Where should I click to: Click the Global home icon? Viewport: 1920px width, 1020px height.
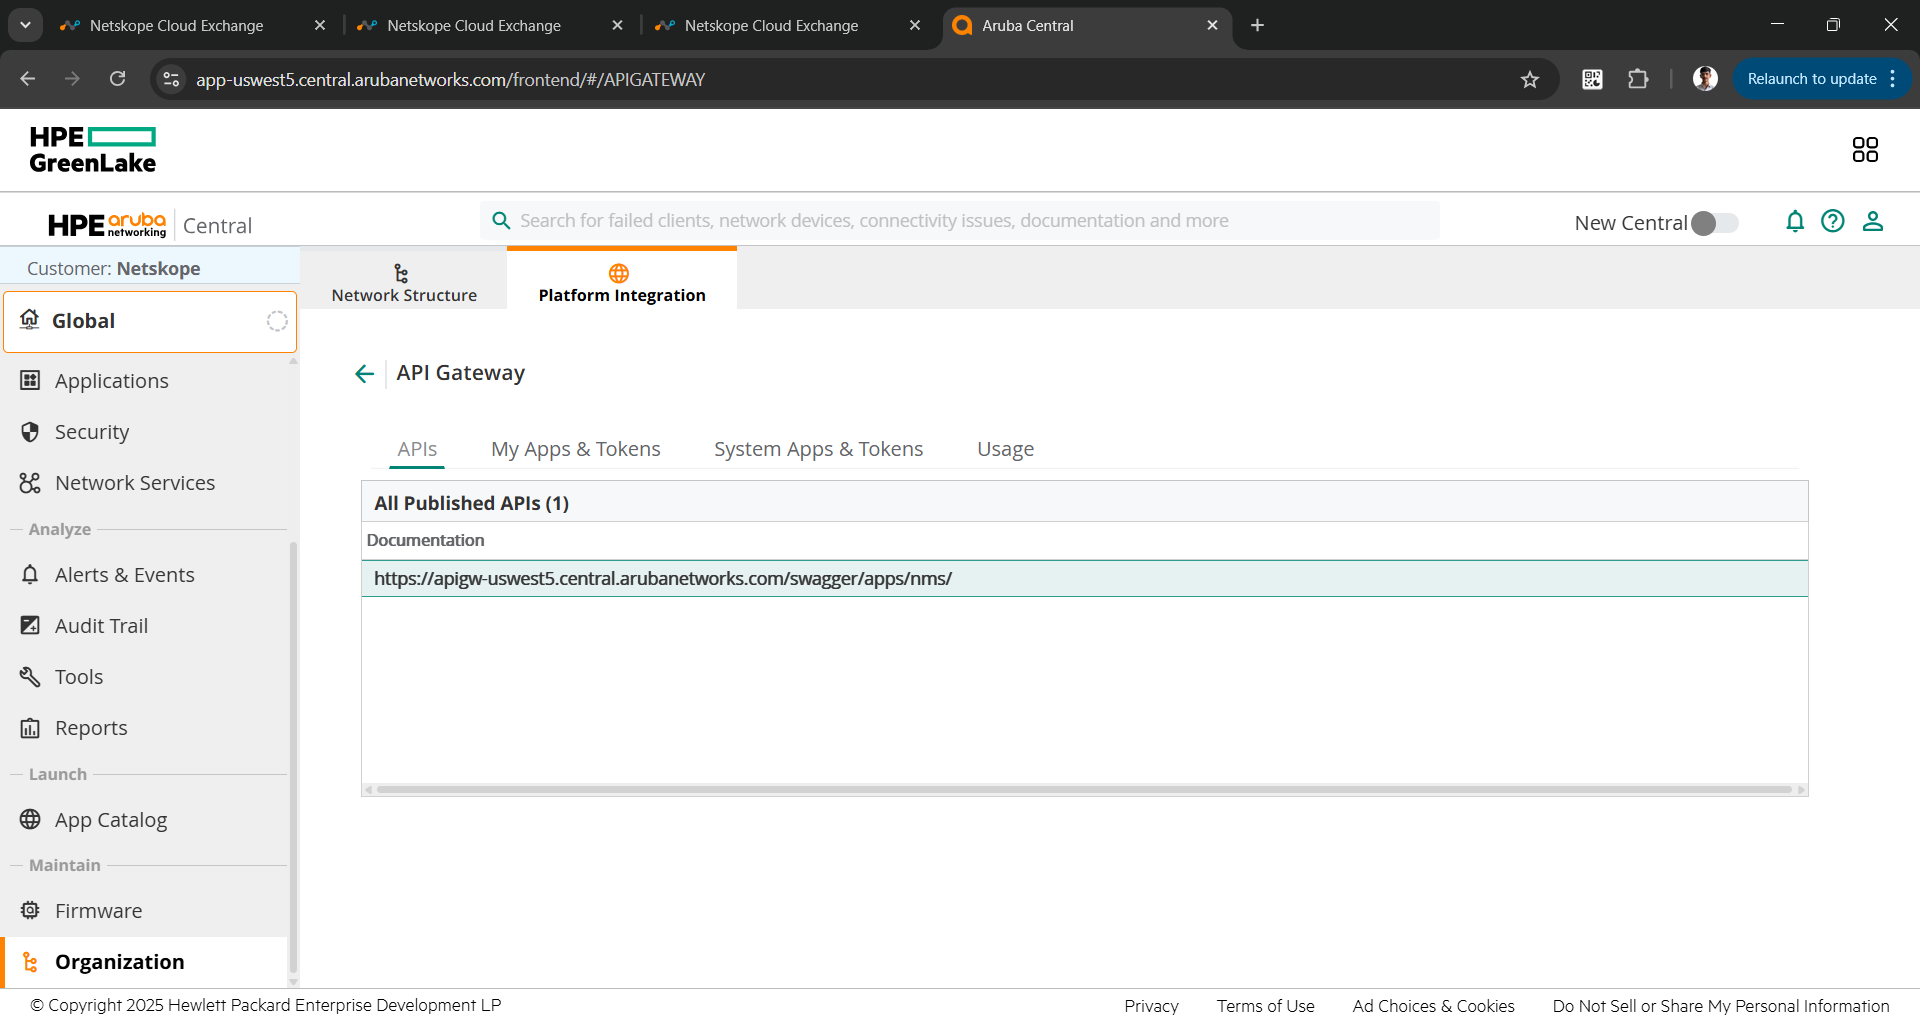coord(30,319)
